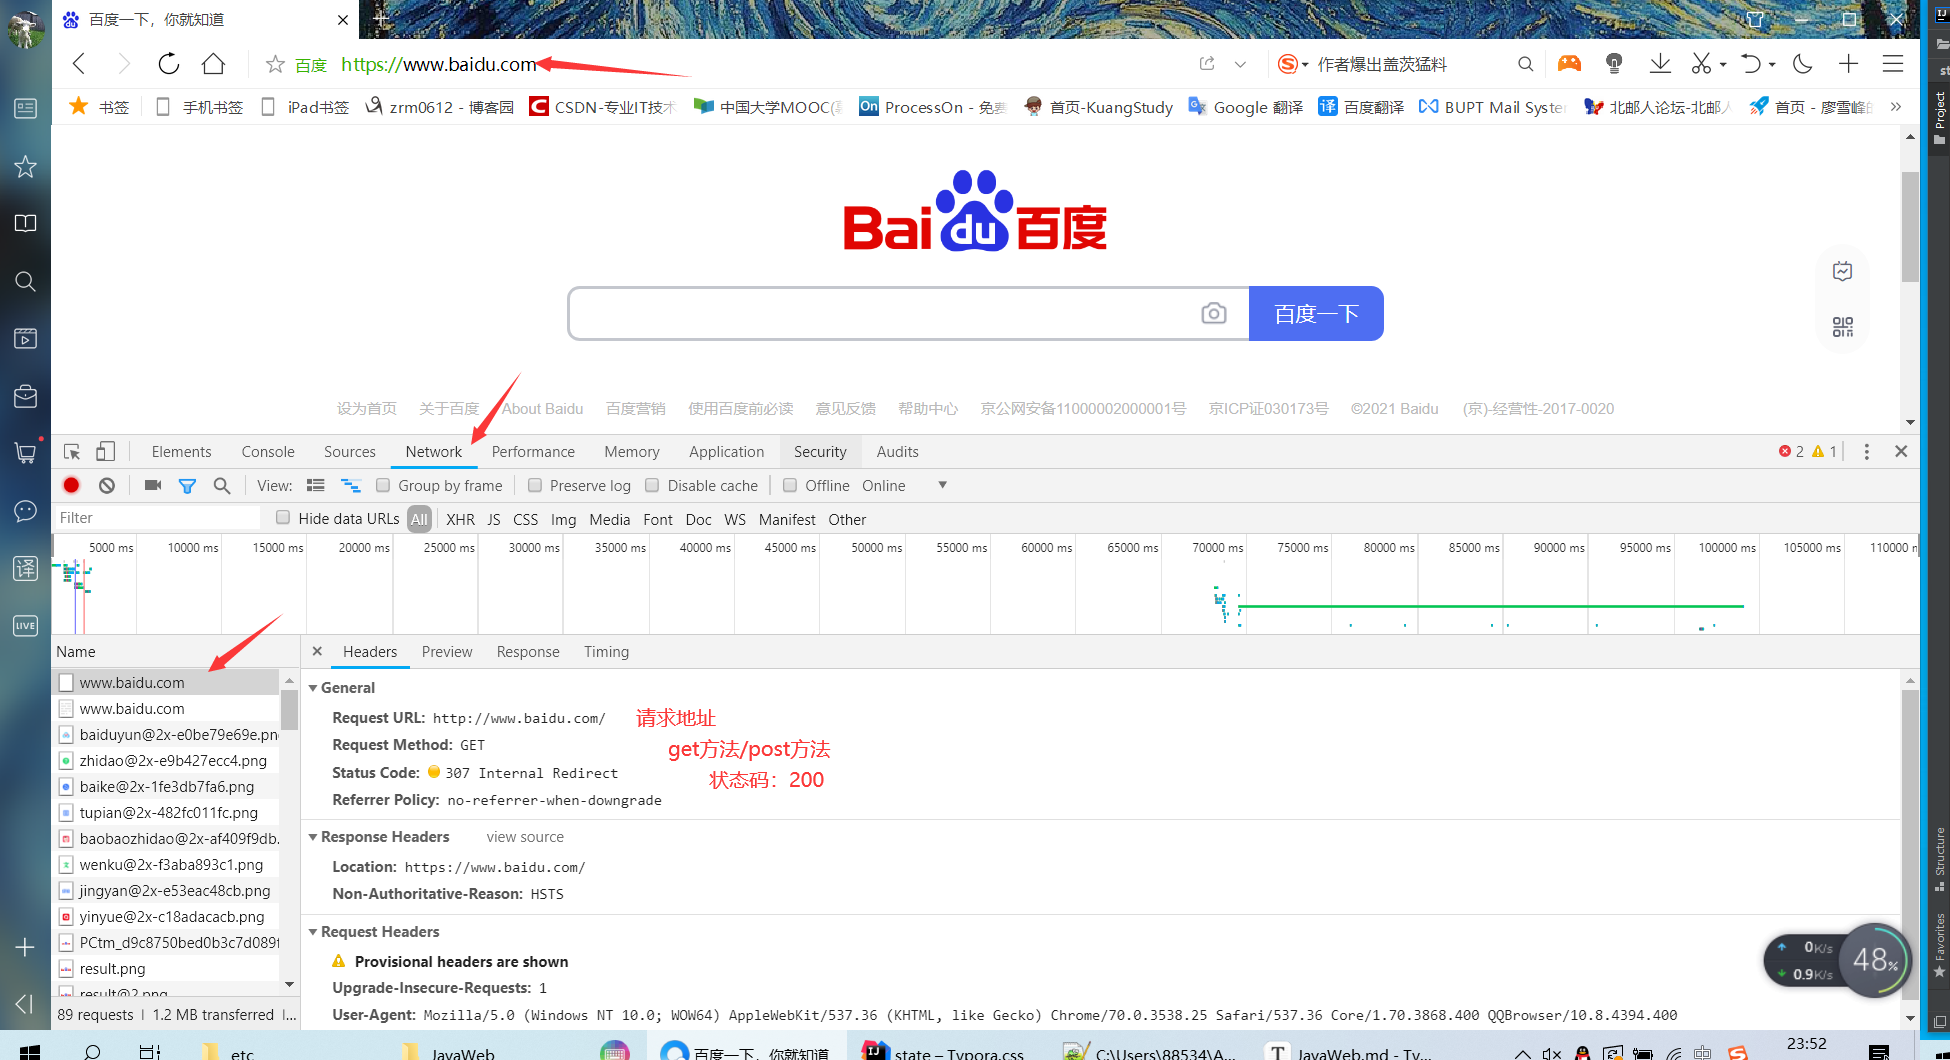Open the taskbar search icon
This screenshot has height=1060, width=1950.
92,1052
